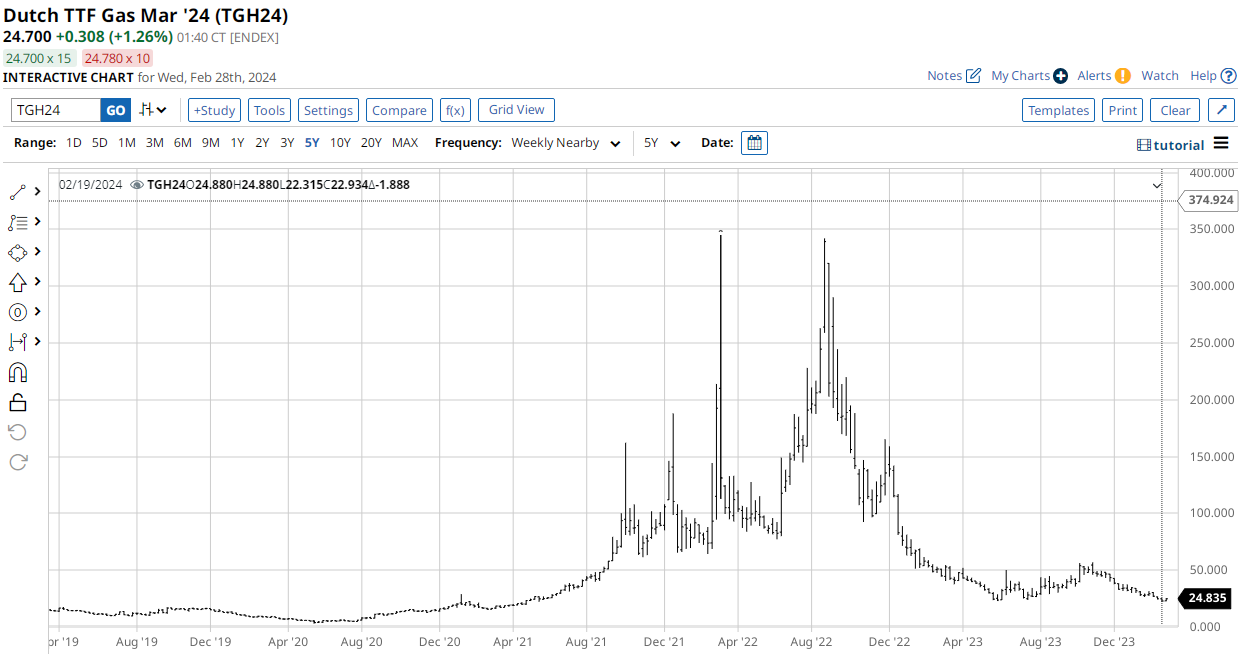Expand the measure tool options arrow
The image size is (1252, 665).
click(x=37, y=341)
